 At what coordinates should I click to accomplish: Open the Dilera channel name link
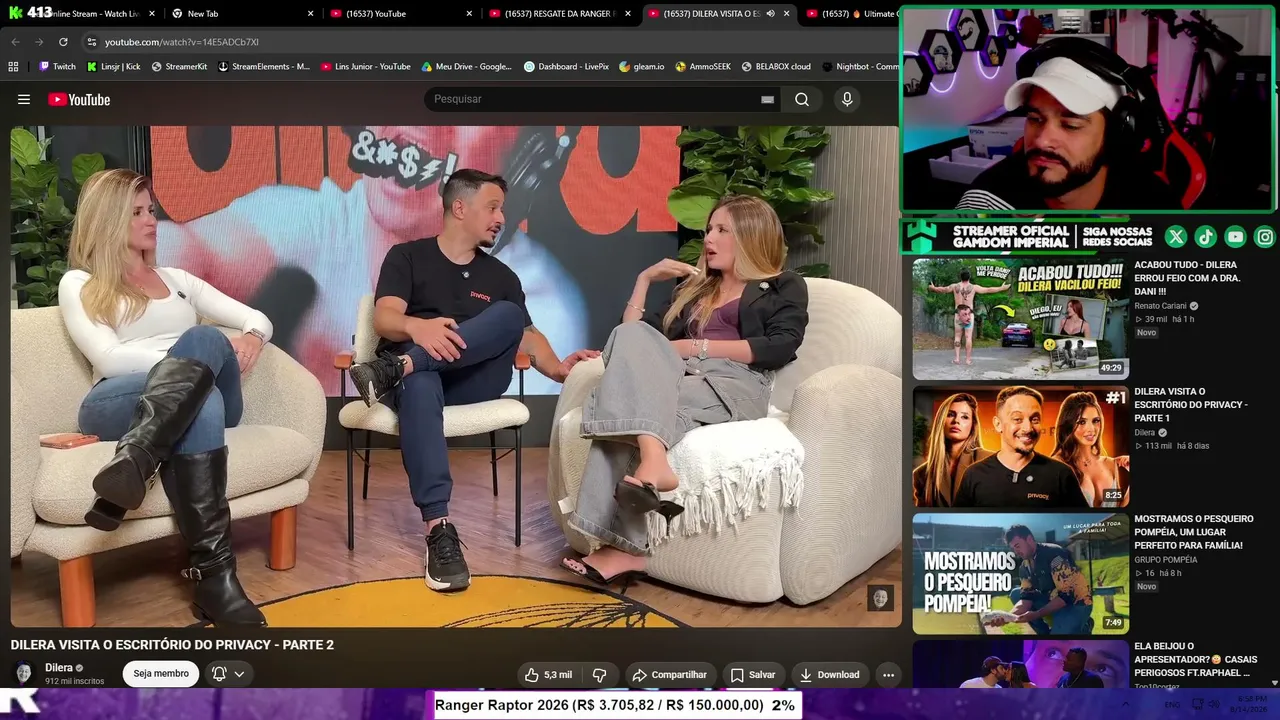(x=59, y=668)
